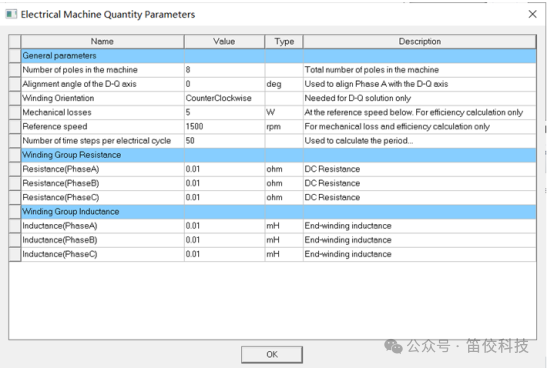Click the 'Inductance(PhaseB)' name cell
The width and height of the screenshot is (547, 368).
click(102, 240)
